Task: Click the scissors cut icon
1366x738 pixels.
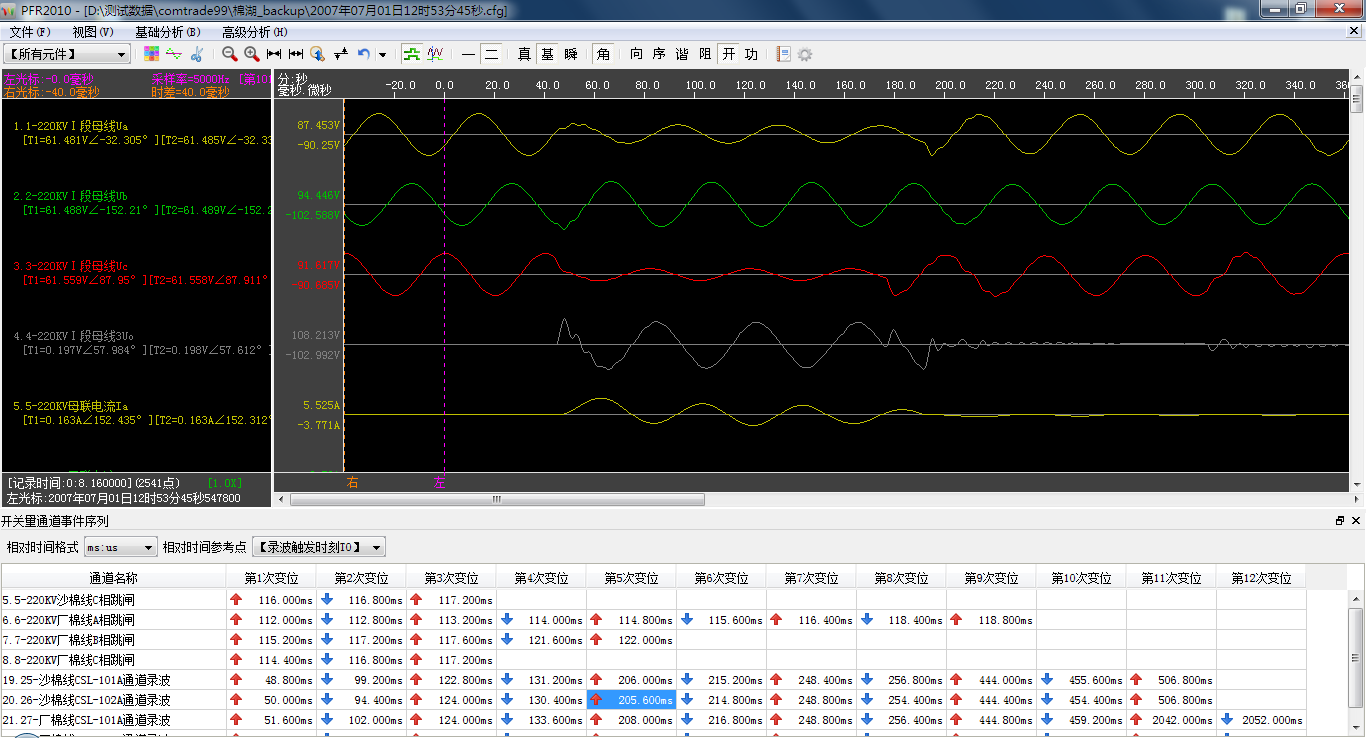Action: (196, 54)
